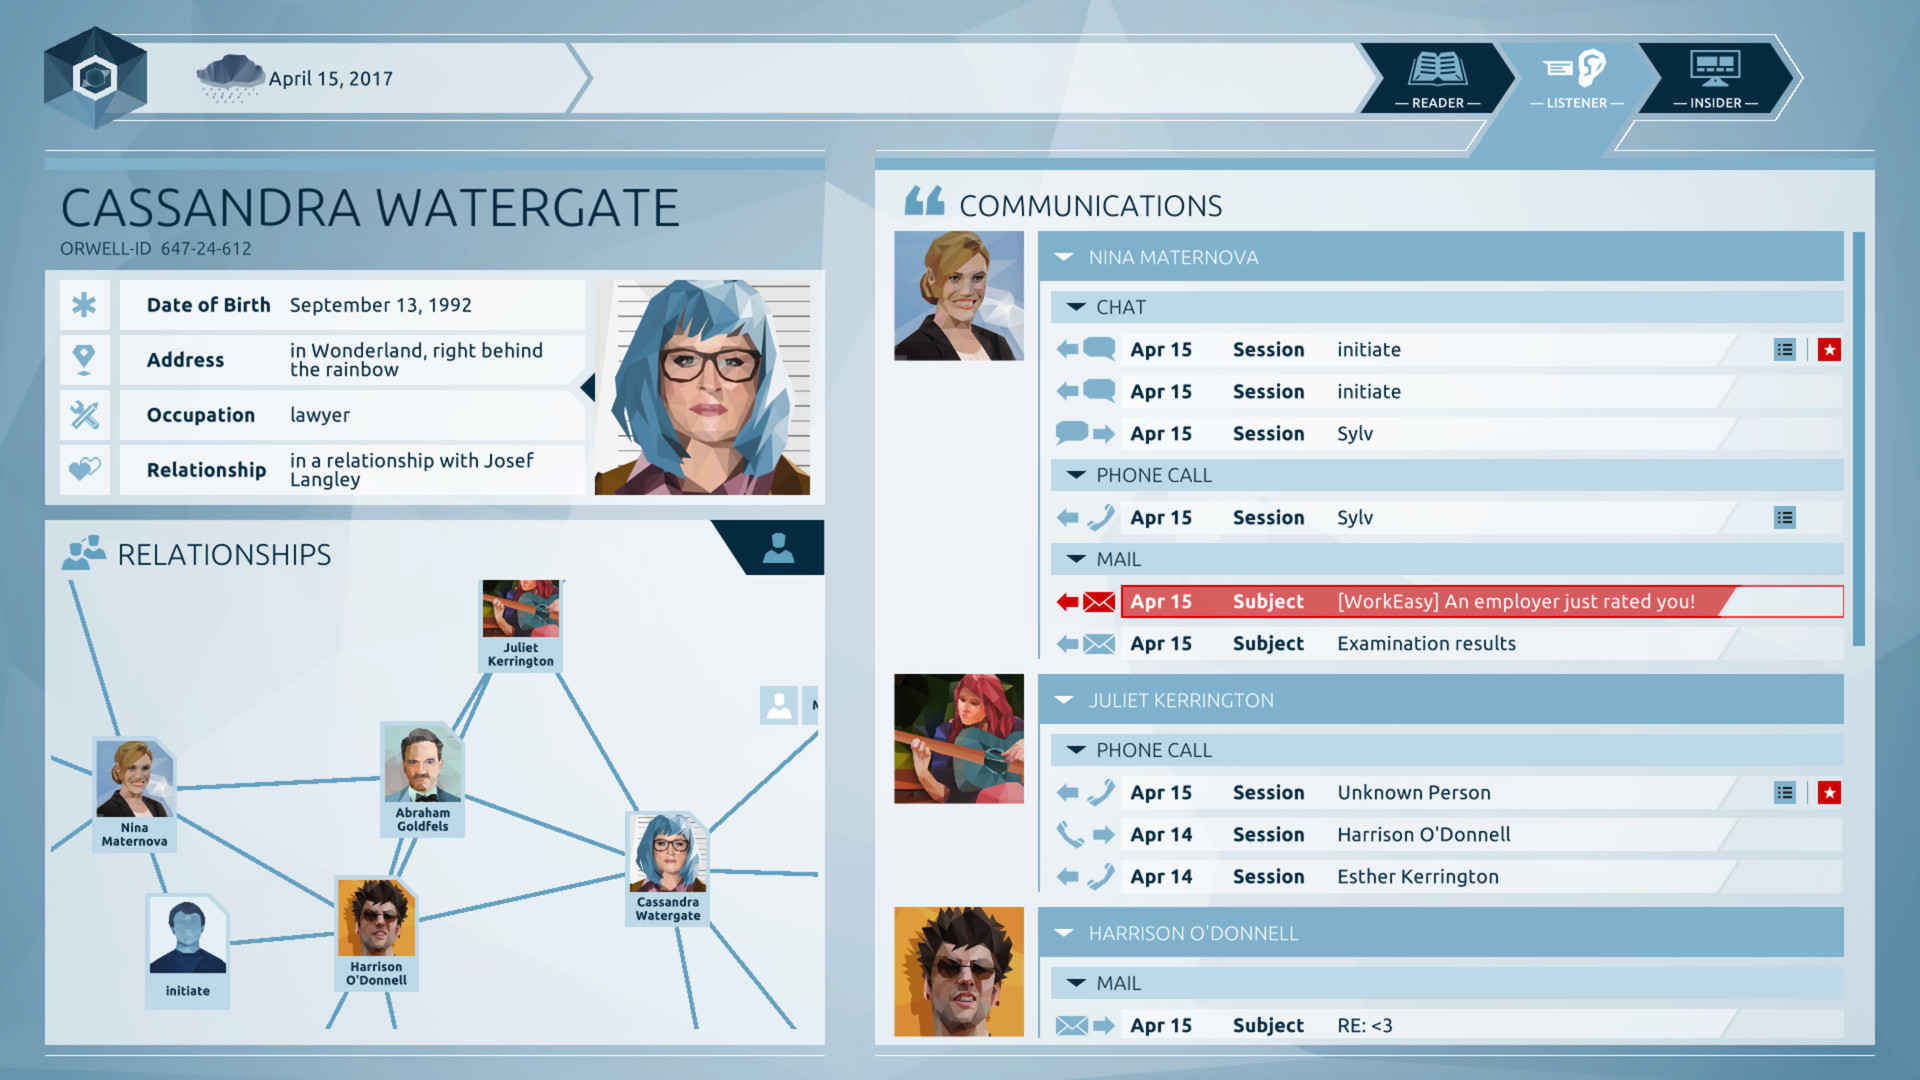Switch to the INSIDER tab
The height and width of the screenshot is (1080, 1920).
tap(1716, 80)
